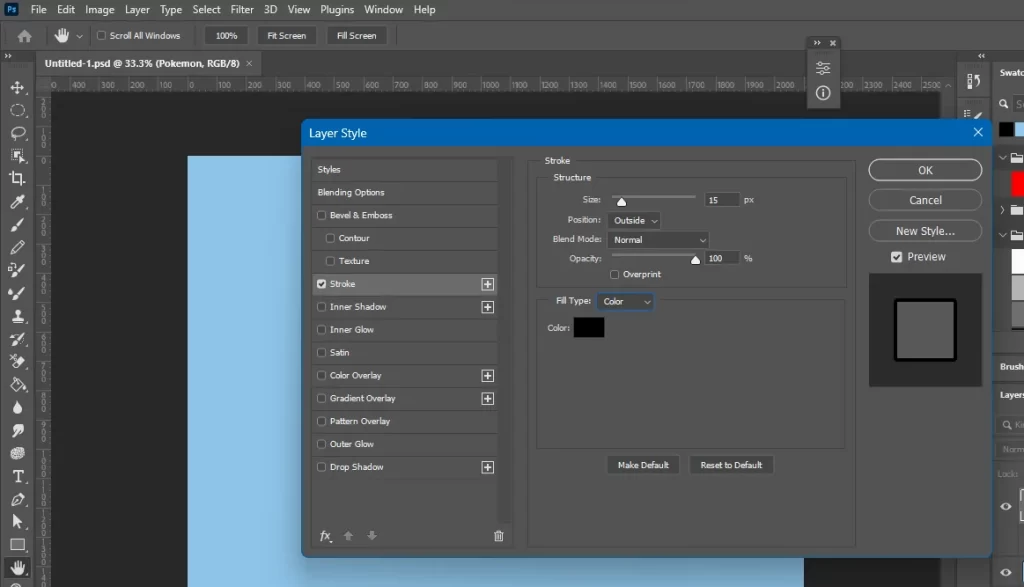Image resolution: width=1024 pixels, height=587 pixels.
Task: Open the Fill Type dropdown
Action: (x=625, y=301)
